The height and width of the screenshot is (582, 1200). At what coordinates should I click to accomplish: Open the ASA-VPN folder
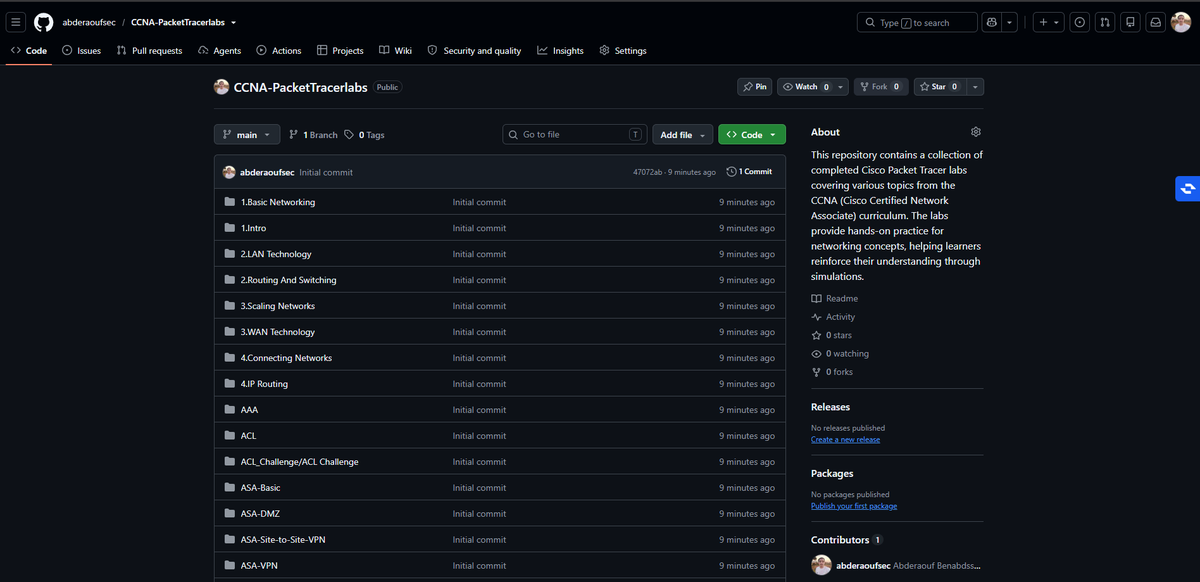pyautogui.click(x=258, y=566)
